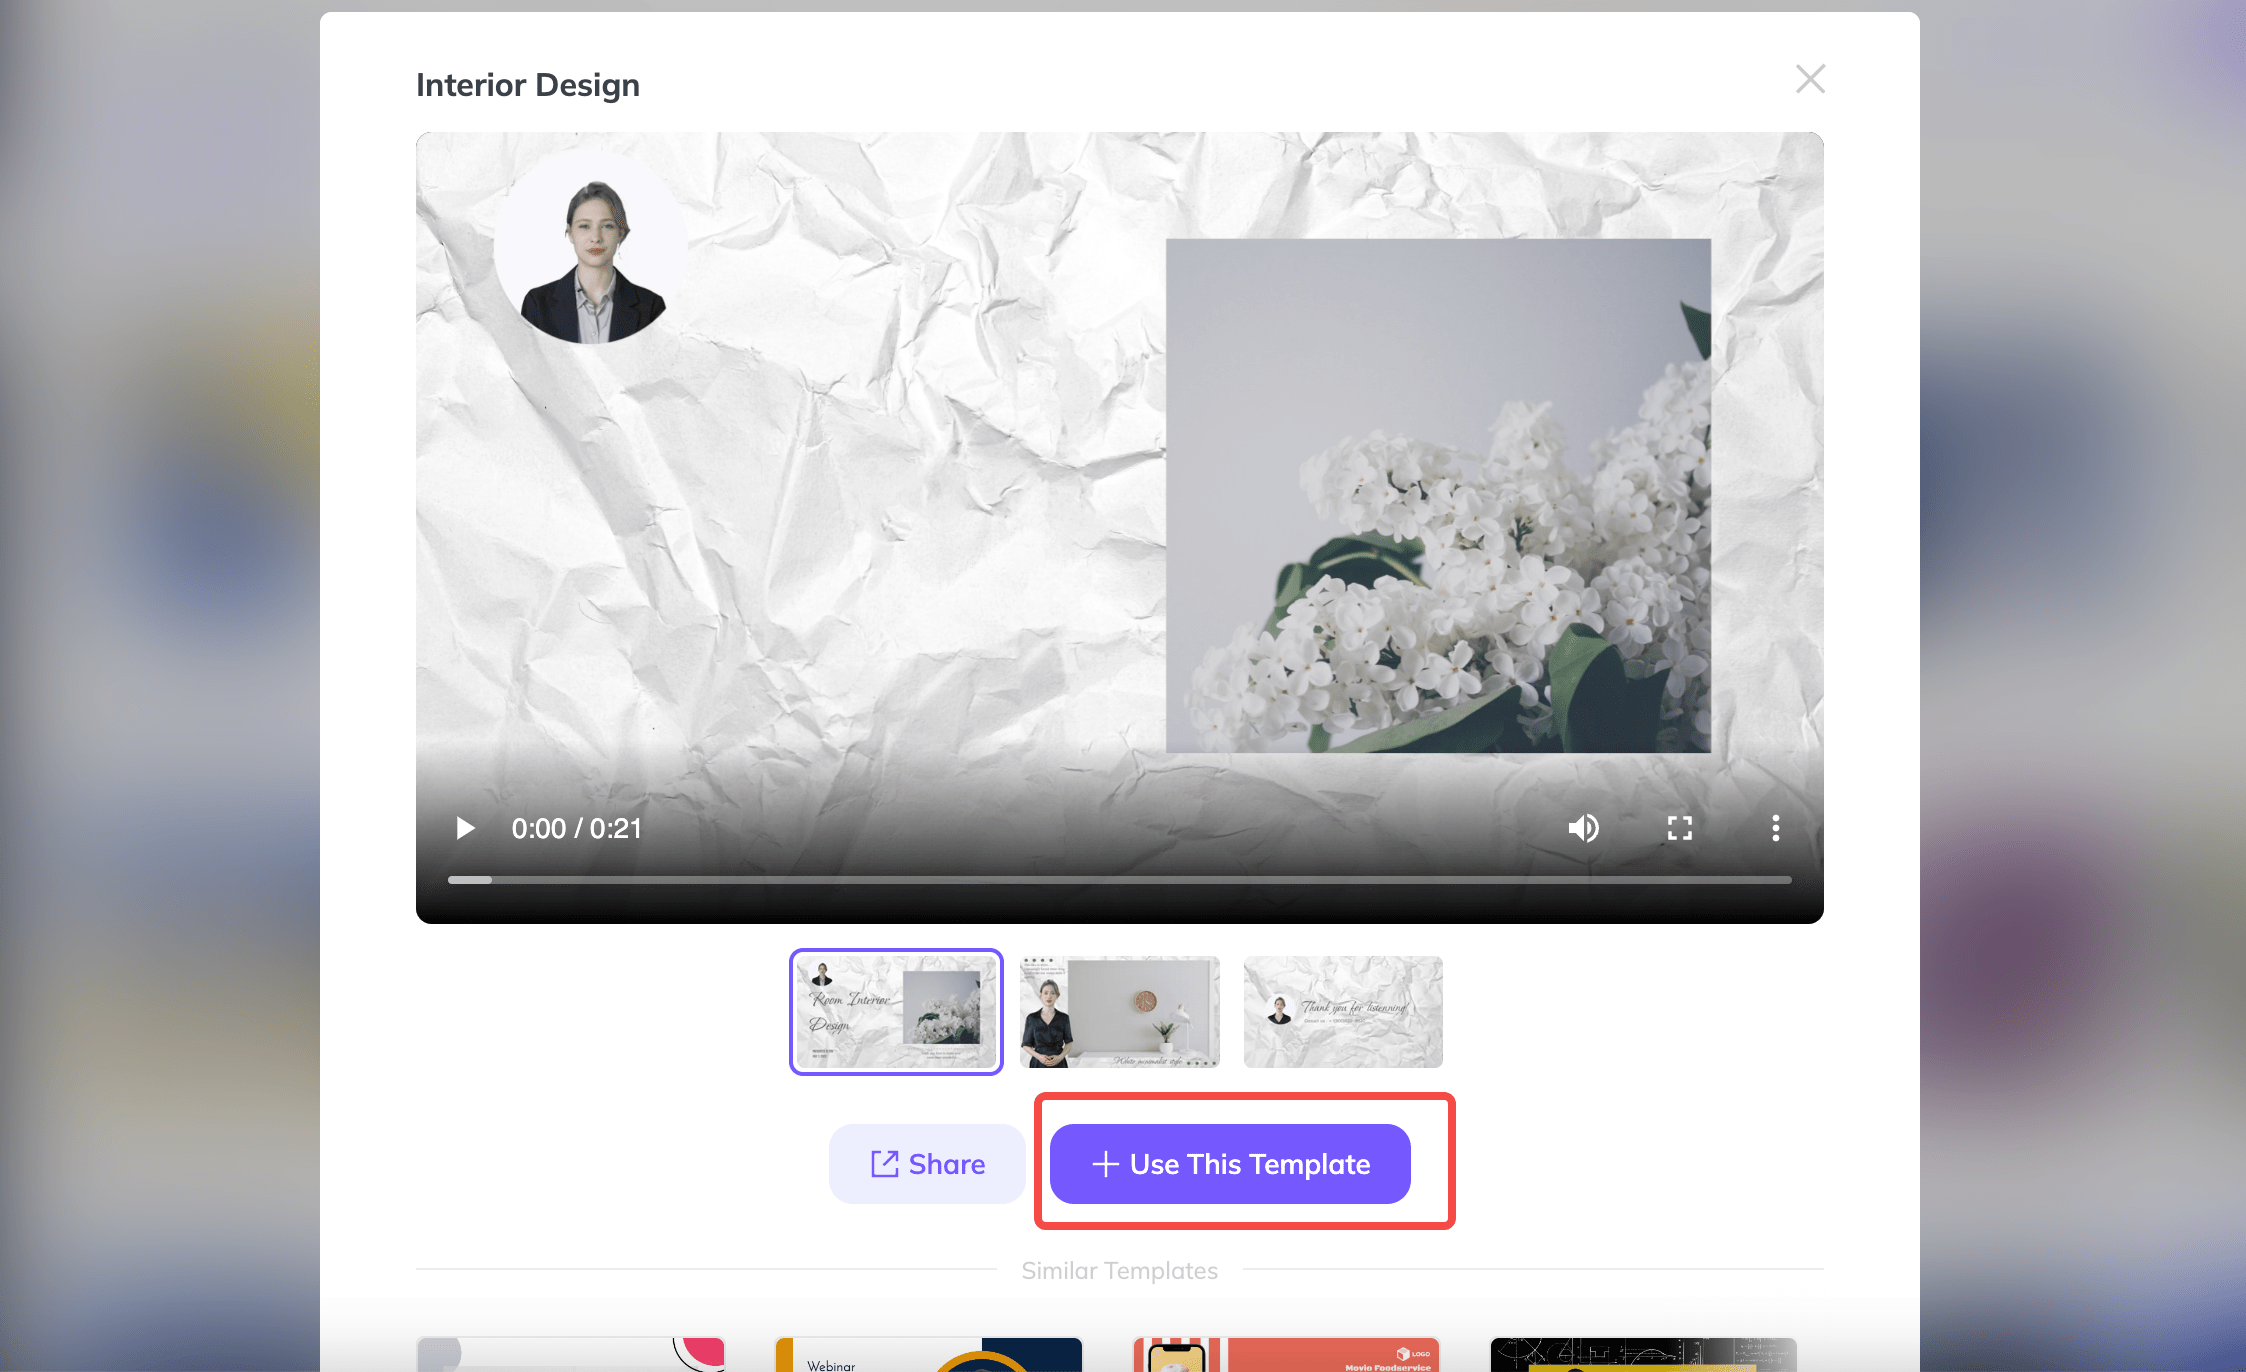2246x1372 pixels.
Task: Close the Interior Design template dialog
Action: tap(1810, 79)
